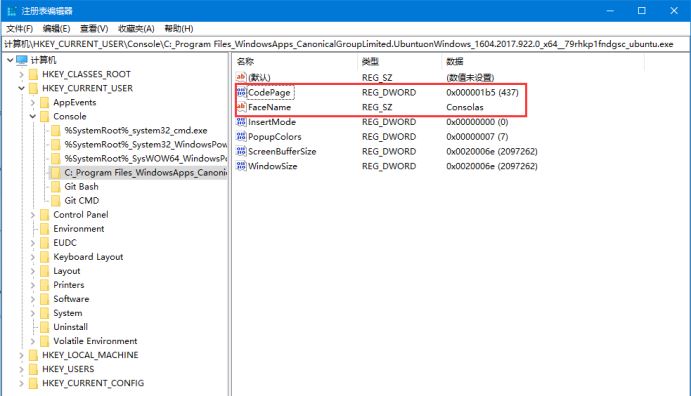The width and height of the screenshot is (691, 396).
Task: Click the Console folder icon
Action: 45,116
